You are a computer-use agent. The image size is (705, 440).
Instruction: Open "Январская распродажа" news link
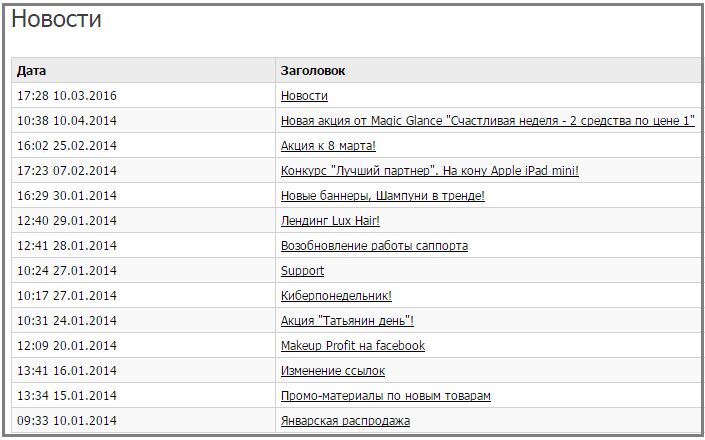pyautogui.click(x=345, y=421)
